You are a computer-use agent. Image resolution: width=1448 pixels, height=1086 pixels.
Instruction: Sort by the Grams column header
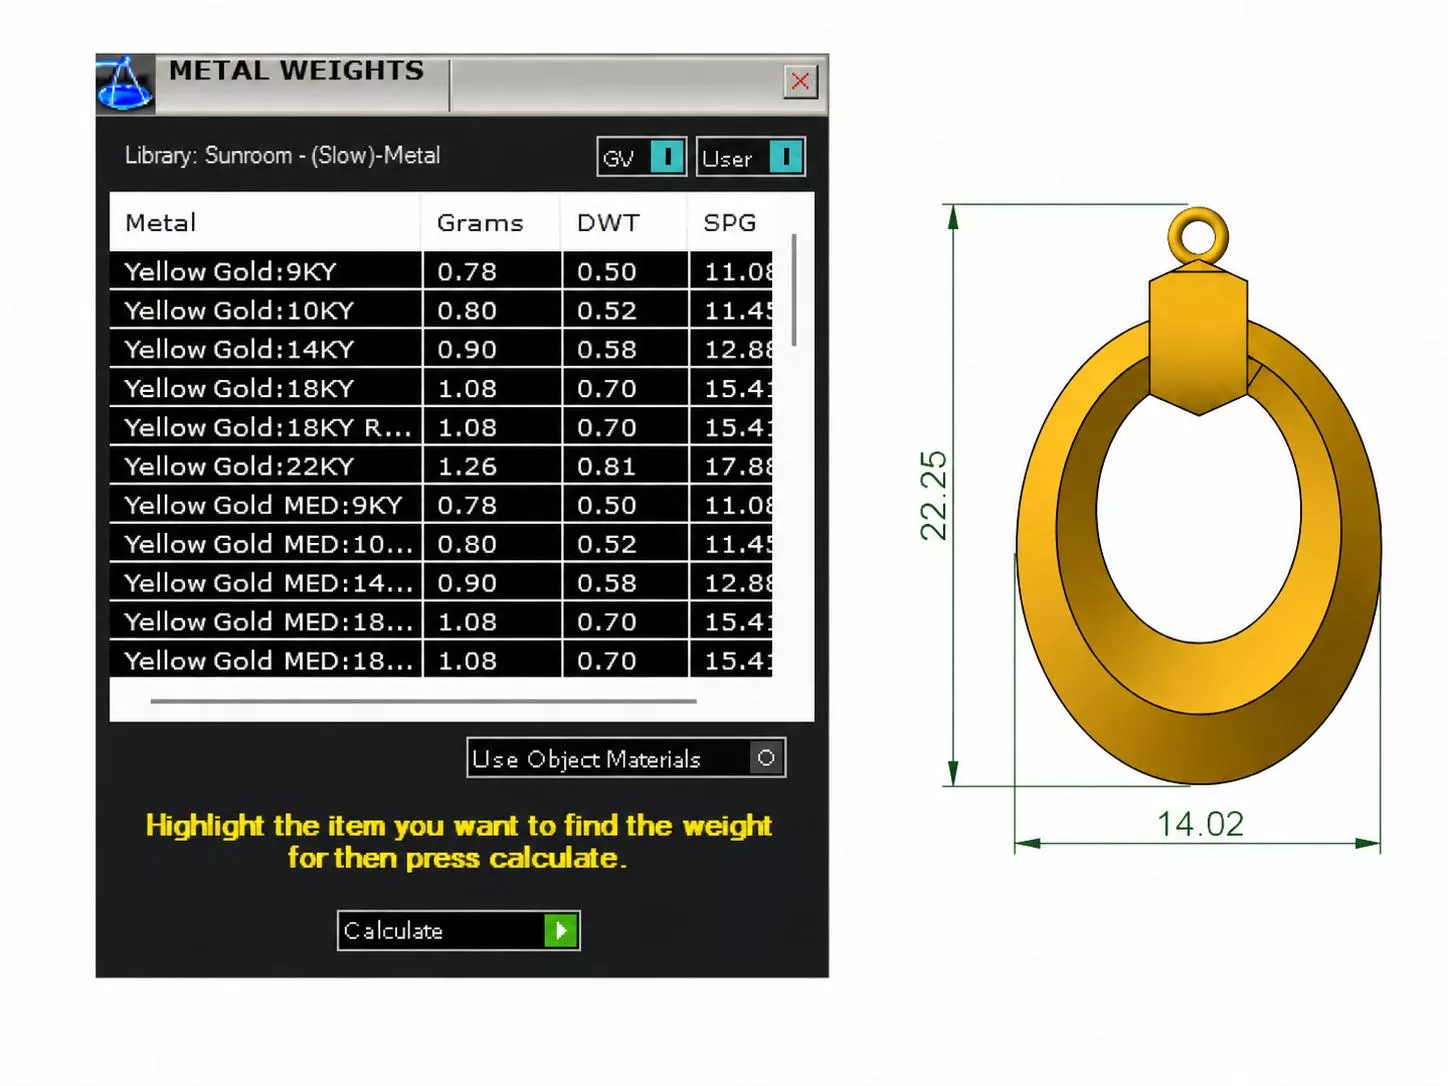tap(491, 222)
